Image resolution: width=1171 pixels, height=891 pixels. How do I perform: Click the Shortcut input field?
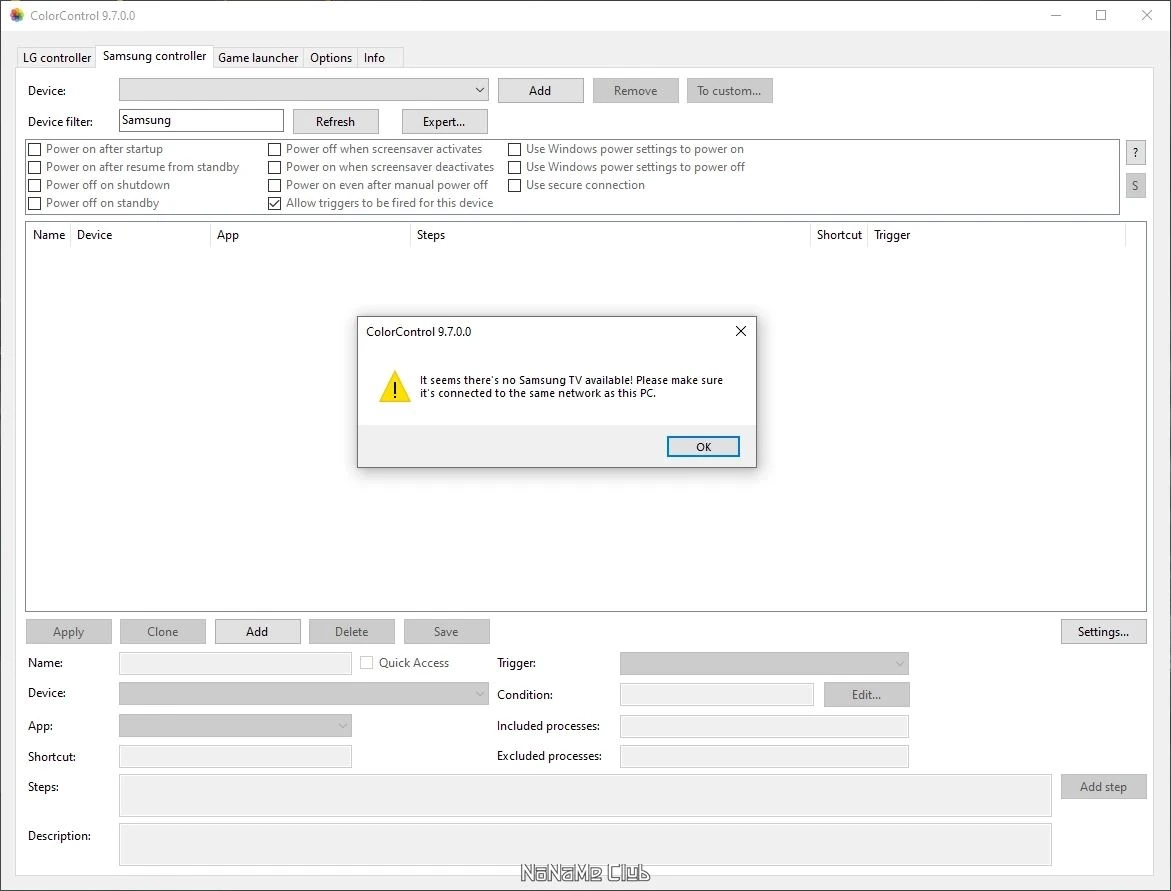(x=235, y=756)
